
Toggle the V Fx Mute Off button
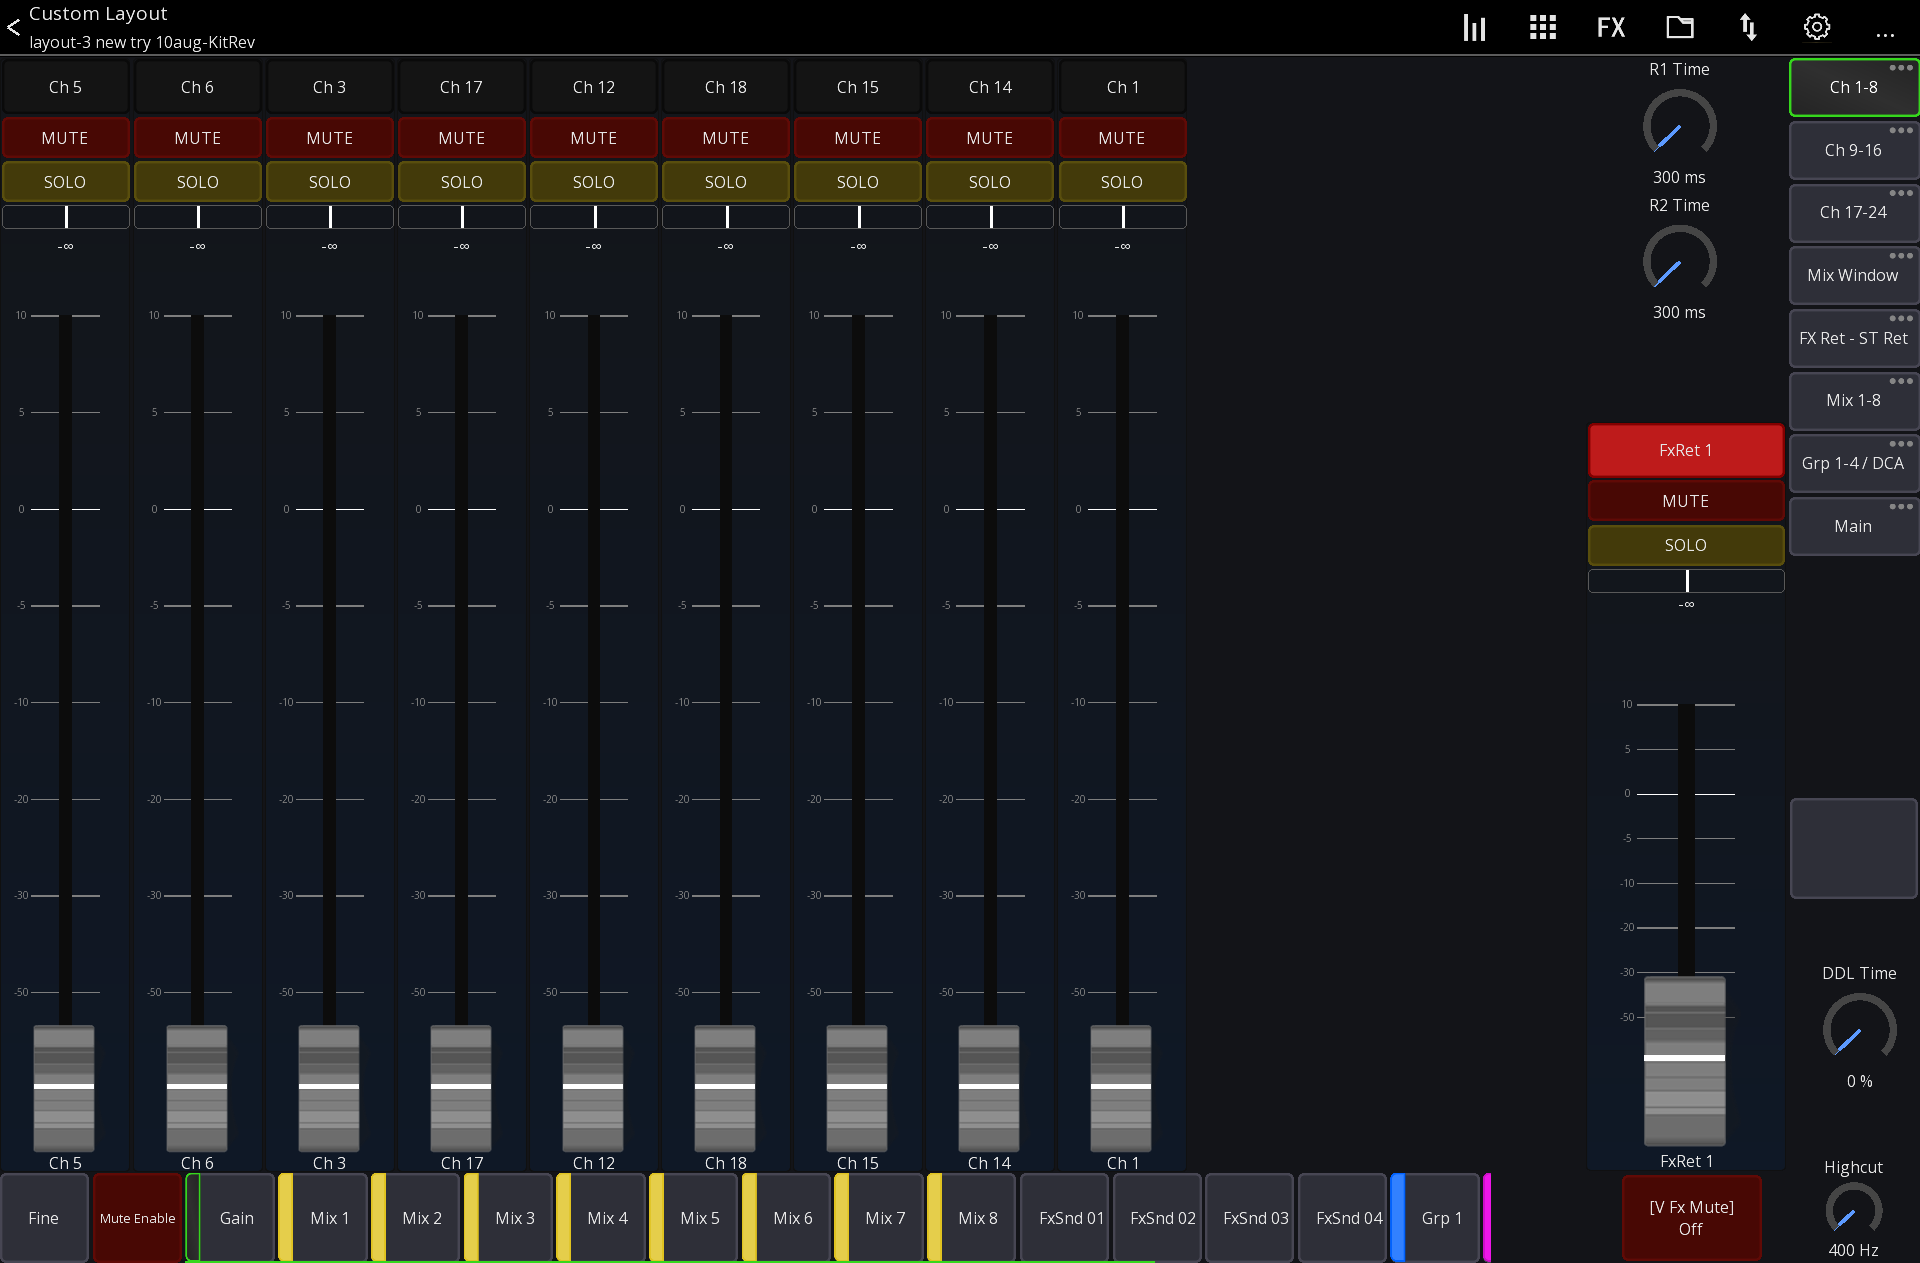[x=1691, y=1218]
